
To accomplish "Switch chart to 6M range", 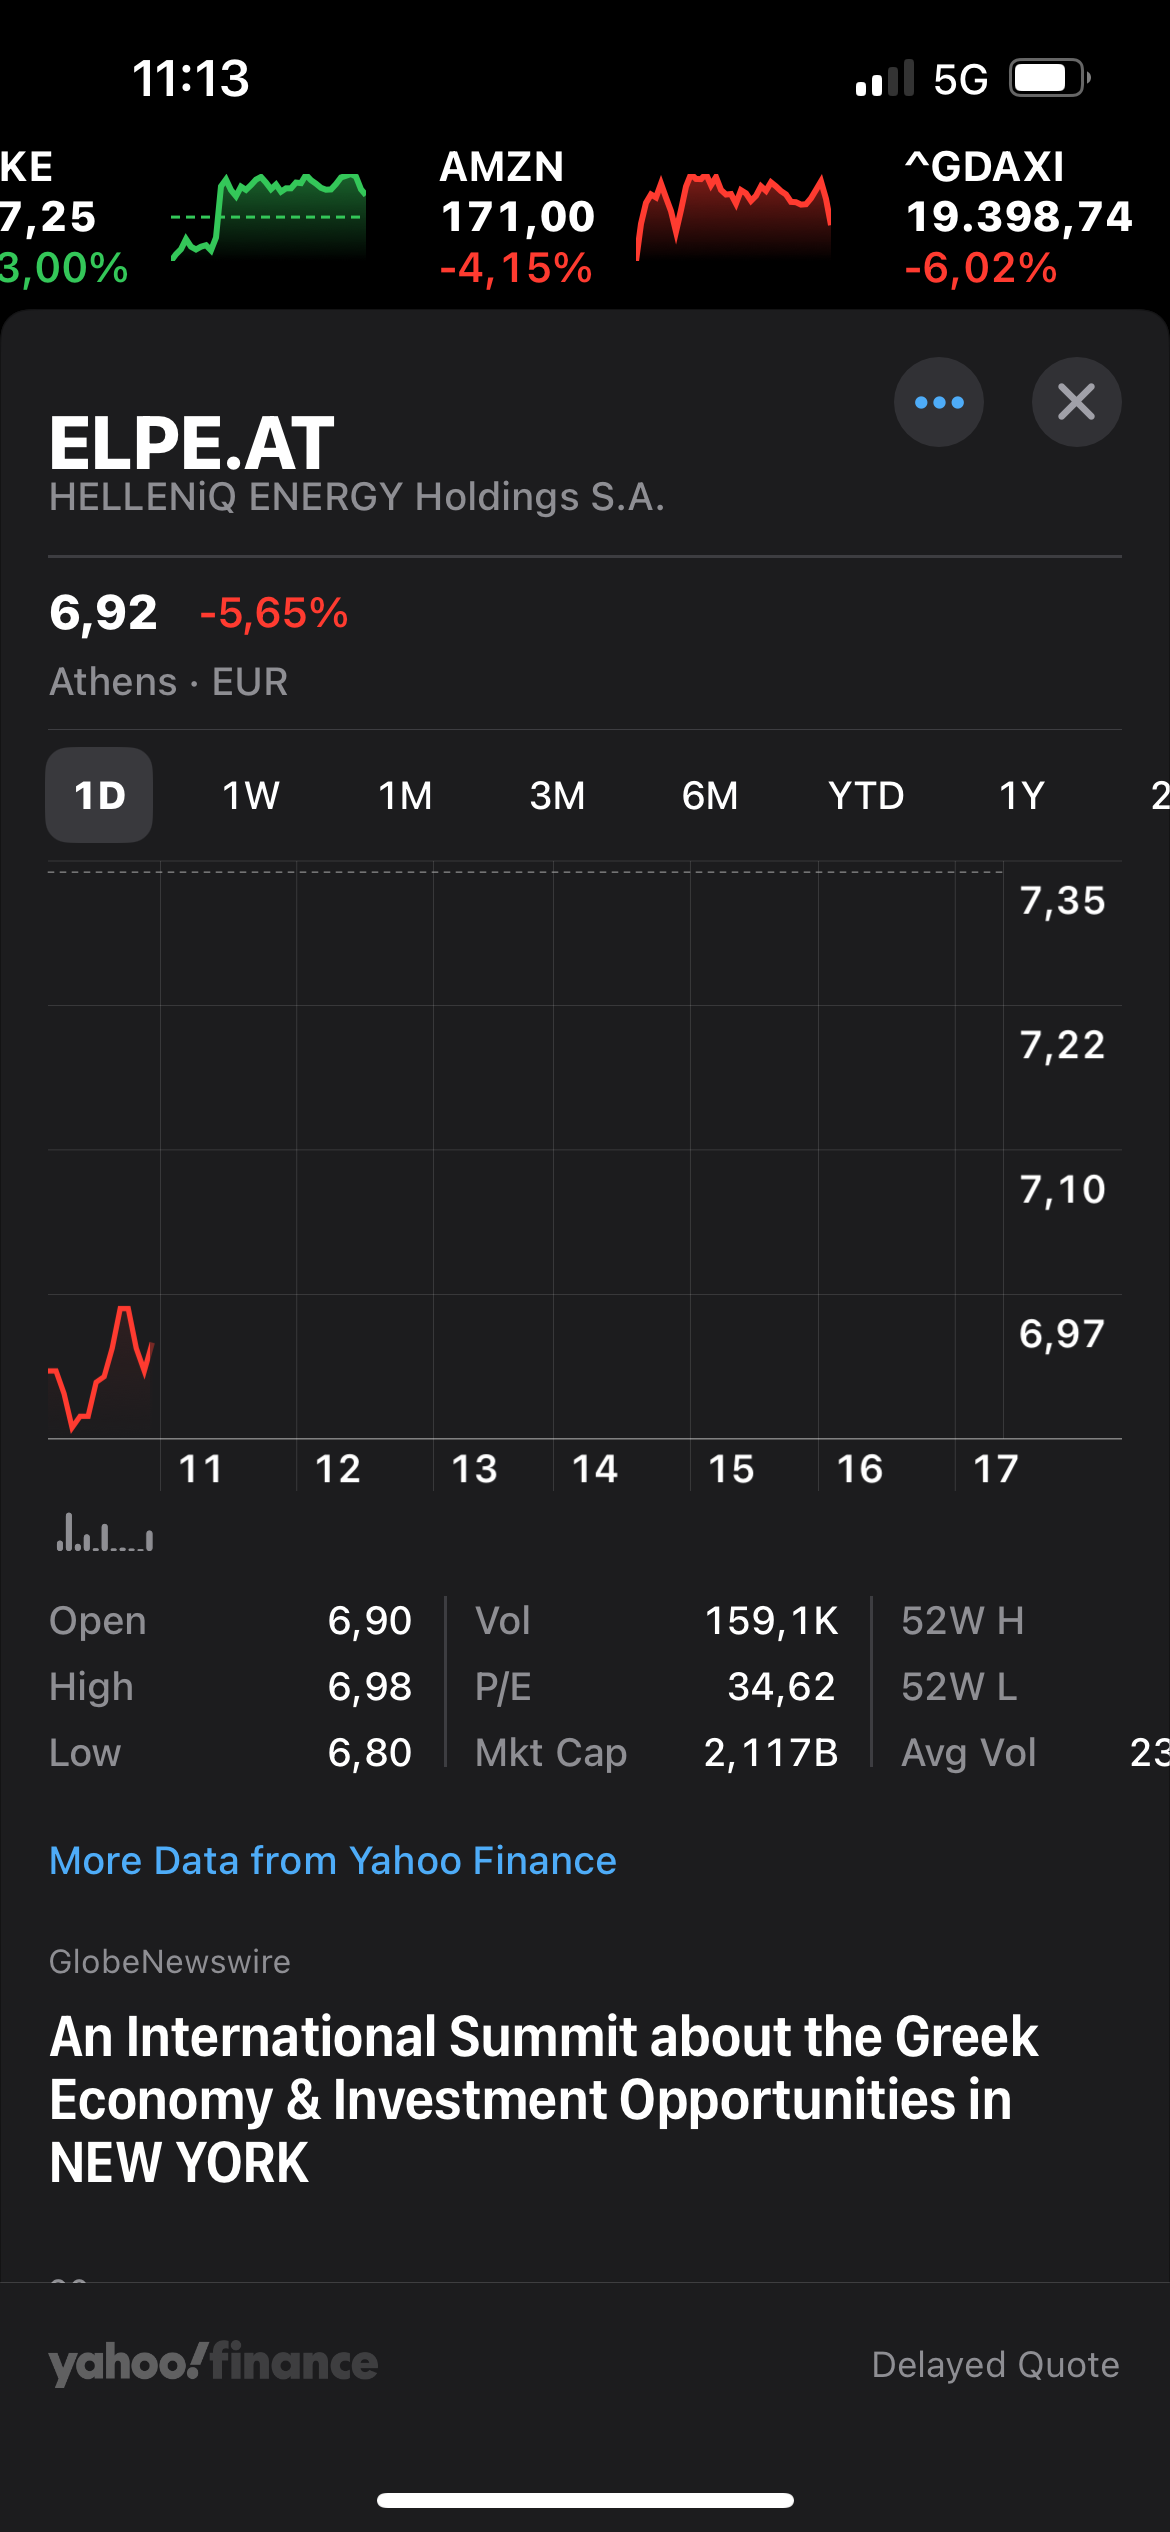I will (710, 795).
